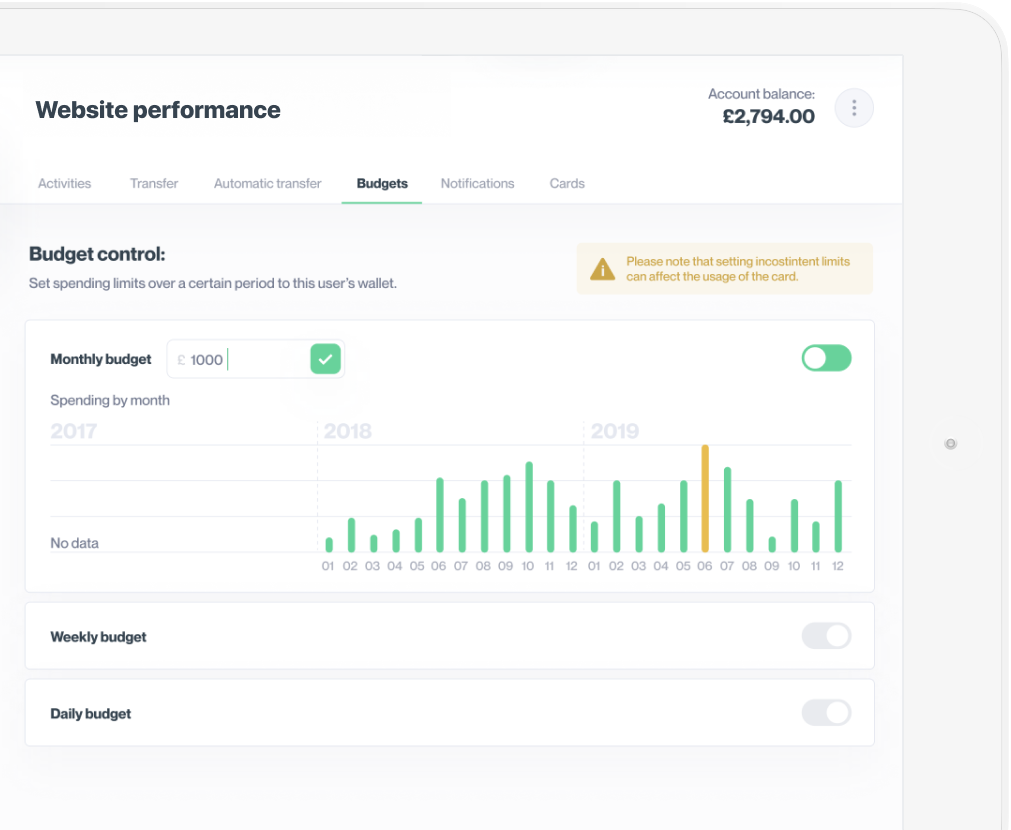Viewport: 1011px width, 830px height.
Task: Click the yellow warning triangle icon
Action: point(602,269)
